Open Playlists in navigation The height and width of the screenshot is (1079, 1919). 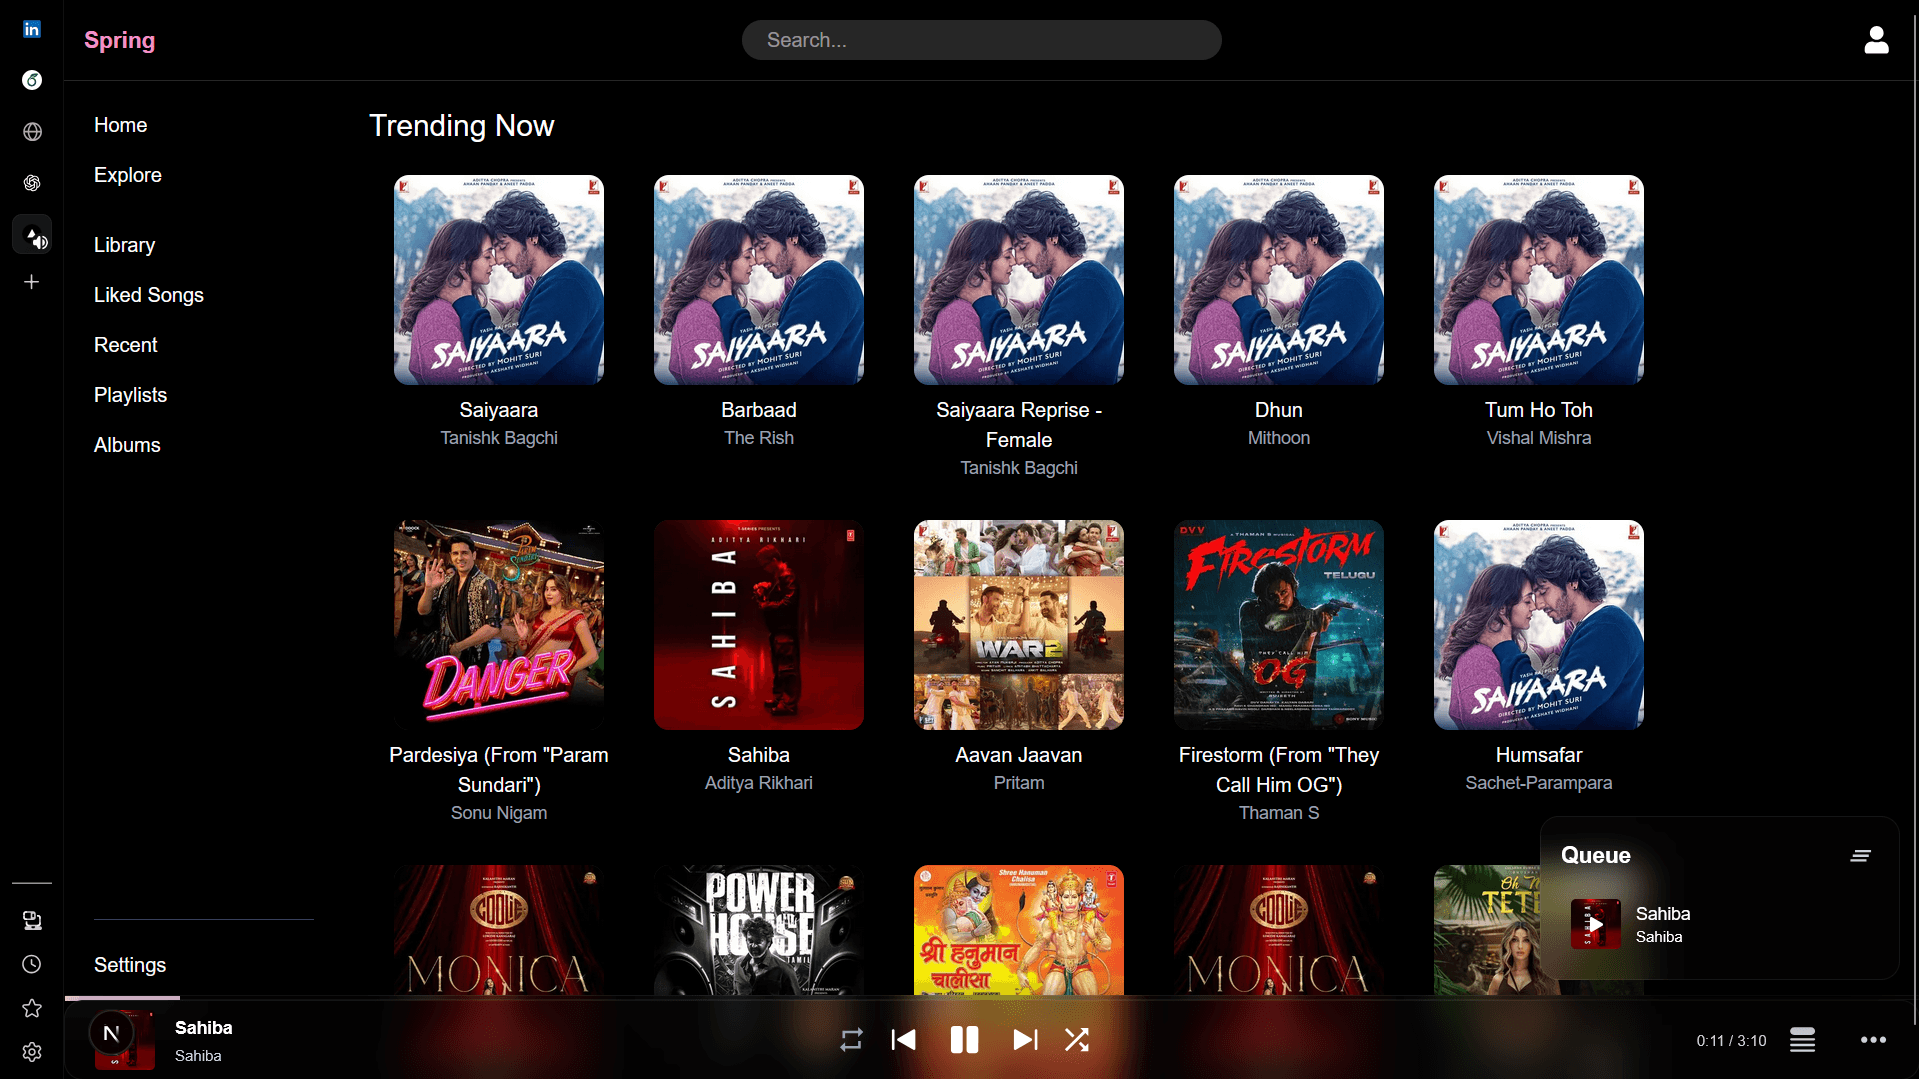click(131, 395)
